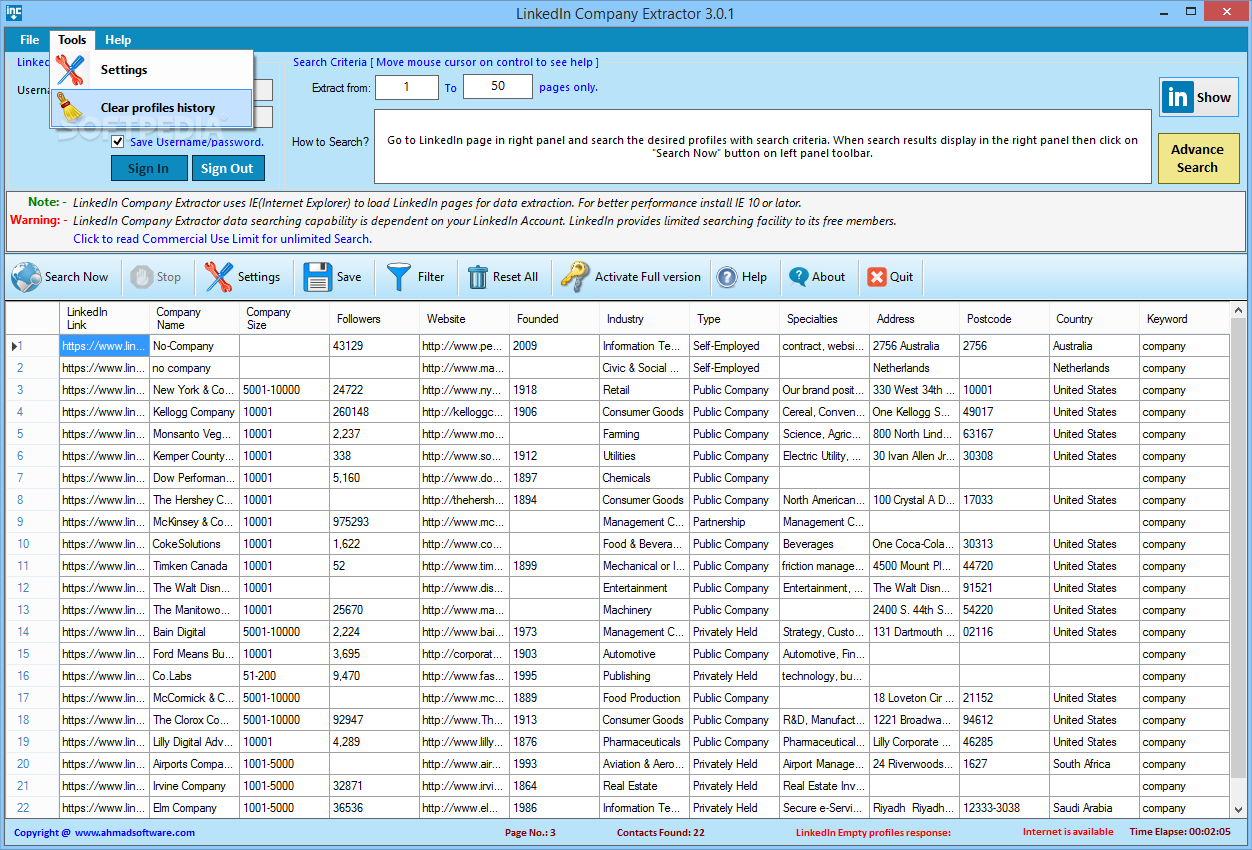Click the Extract from page field
Viewport: 1252px width, 850px height.
point(407,87)
